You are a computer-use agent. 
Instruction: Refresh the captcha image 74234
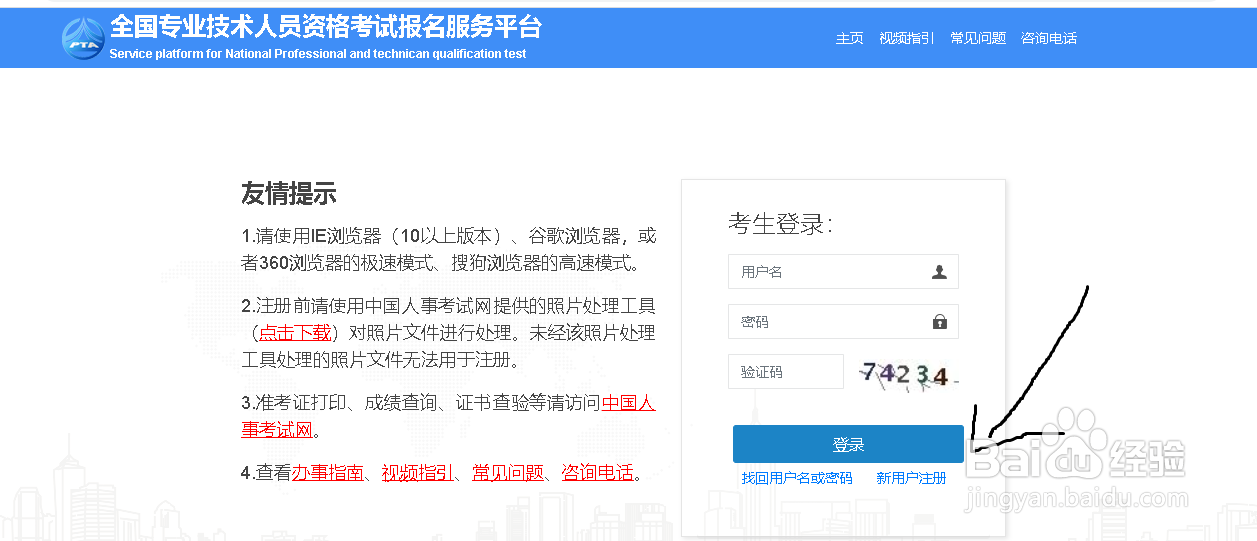(907, 373)
